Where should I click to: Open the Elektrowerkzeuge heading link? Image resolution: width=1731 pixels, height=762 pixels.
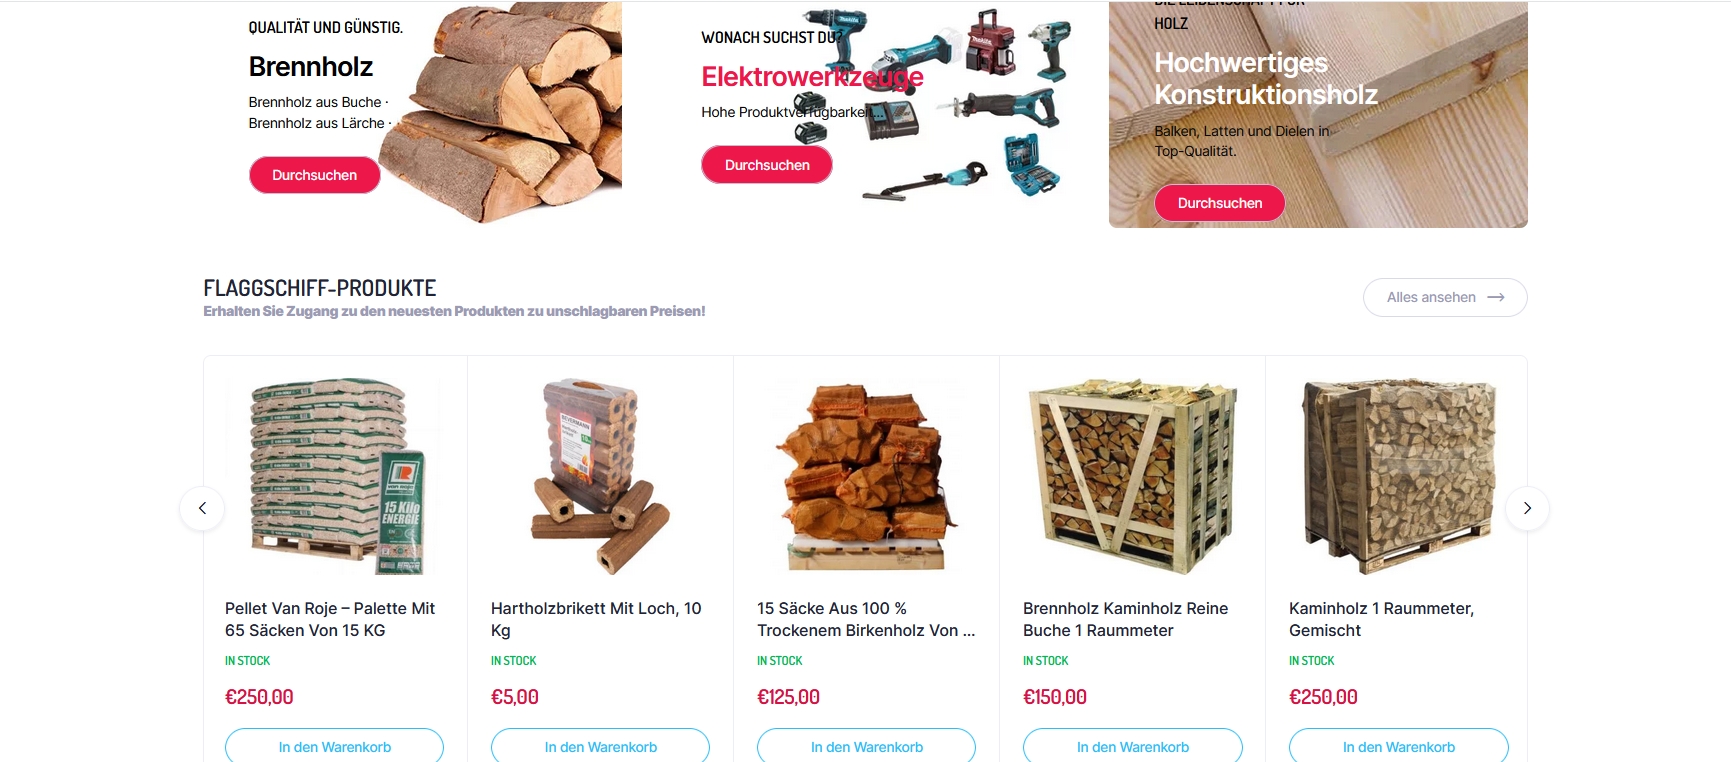[812, 77]
